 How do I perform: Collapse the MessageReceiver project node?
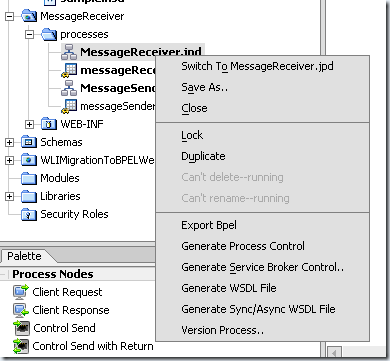[x=10, y=16]
